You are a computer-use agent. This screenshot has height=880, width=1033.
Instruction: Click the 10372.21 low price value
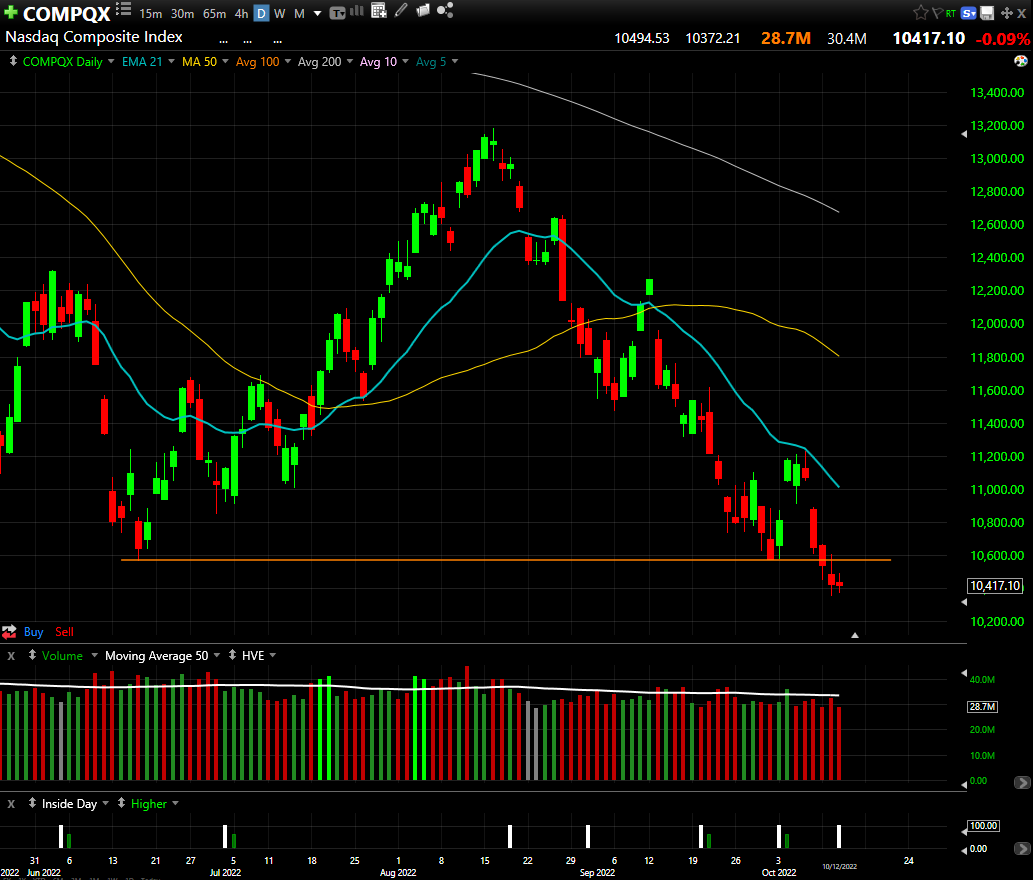click(713, 39)
